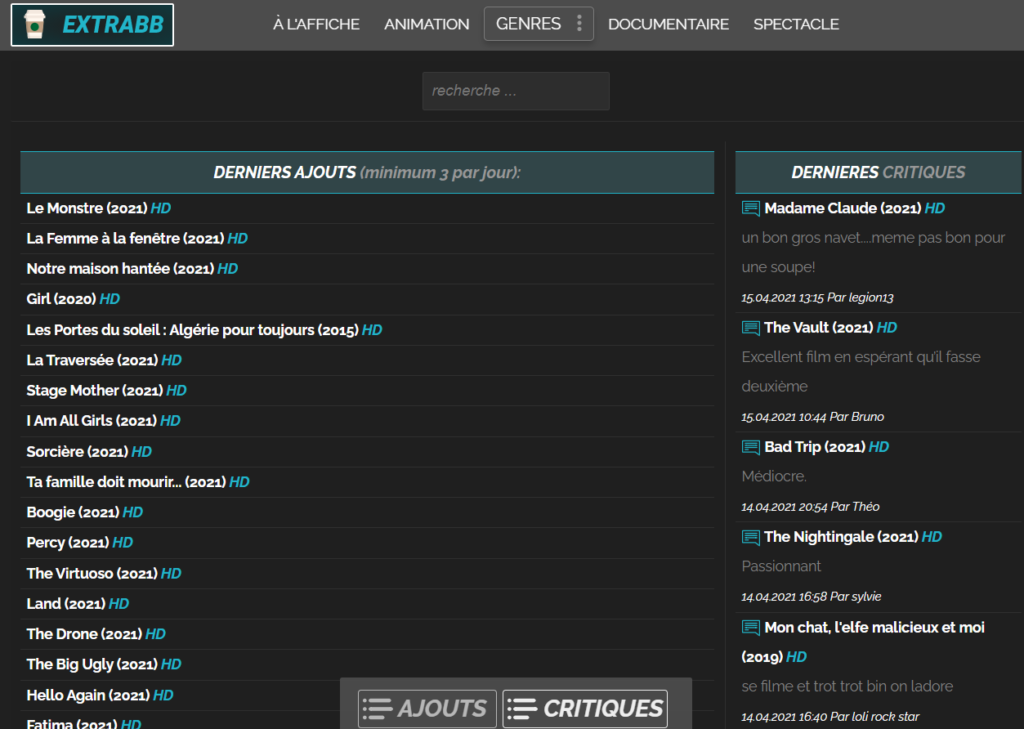The image size is (1024, 729).
Task: Open The Drone (2021)
Action: point(96,634)
